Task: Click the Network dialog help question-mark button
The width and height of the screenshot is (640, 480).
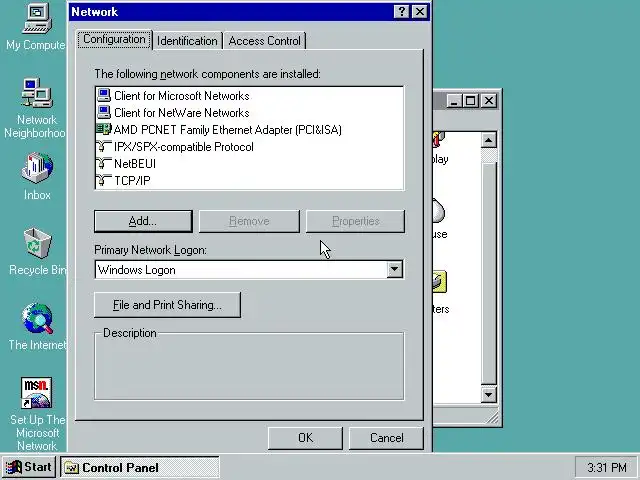Action: (x=402, y=11)
